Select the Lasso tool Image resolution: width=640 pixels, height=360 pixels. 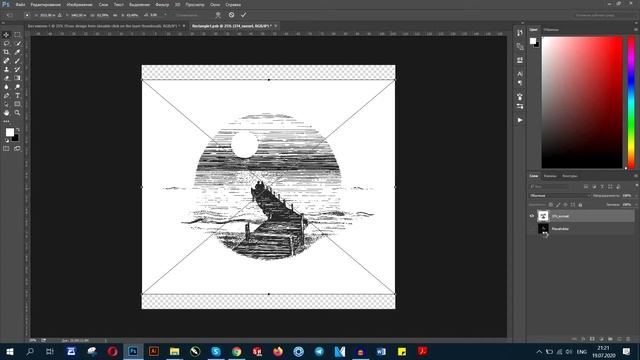tap(6, 43)
